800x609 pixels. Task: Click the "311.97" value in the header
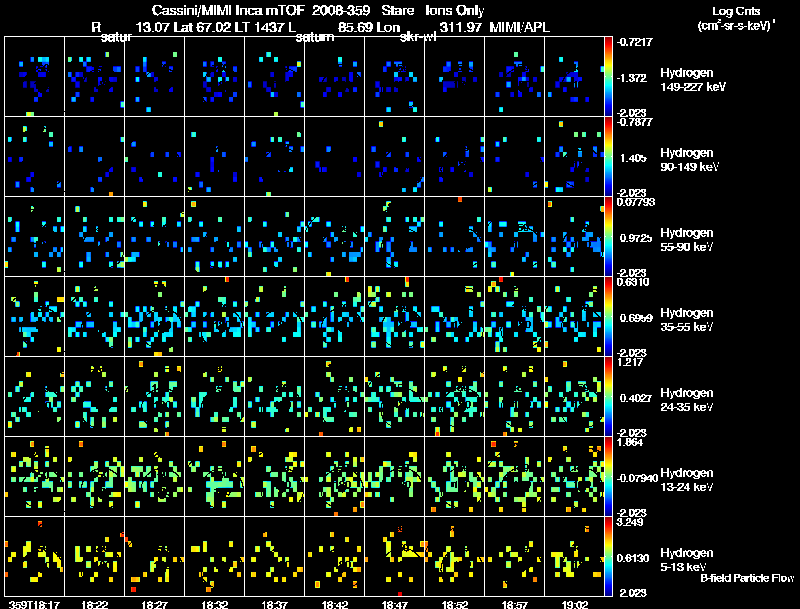460,28
